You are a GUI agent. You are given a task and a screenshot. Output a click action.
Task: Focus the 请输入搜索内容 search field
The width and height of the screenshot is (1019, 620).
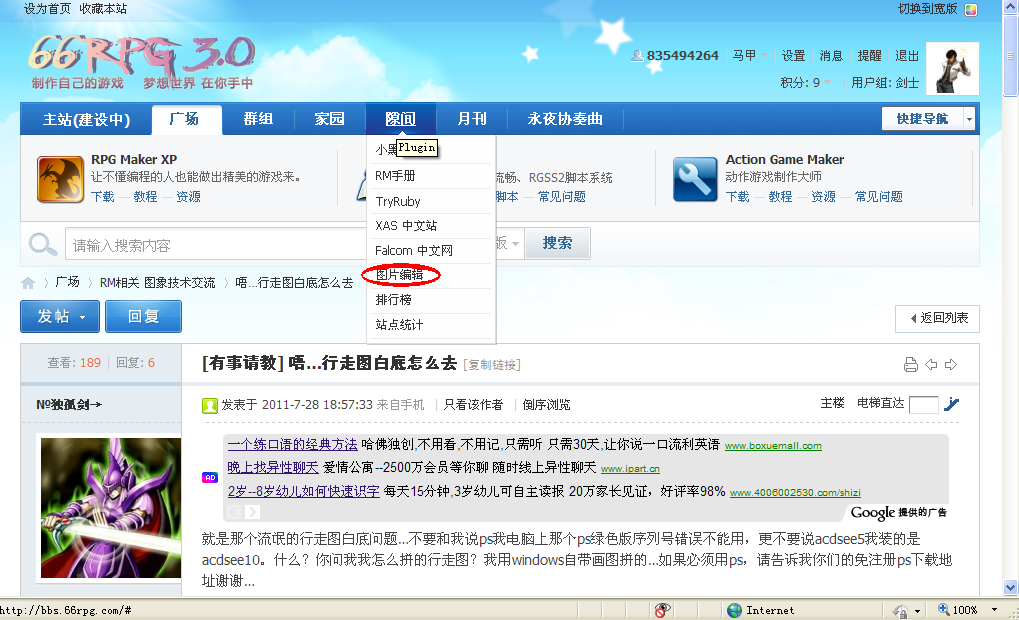(x=215, y=244)
